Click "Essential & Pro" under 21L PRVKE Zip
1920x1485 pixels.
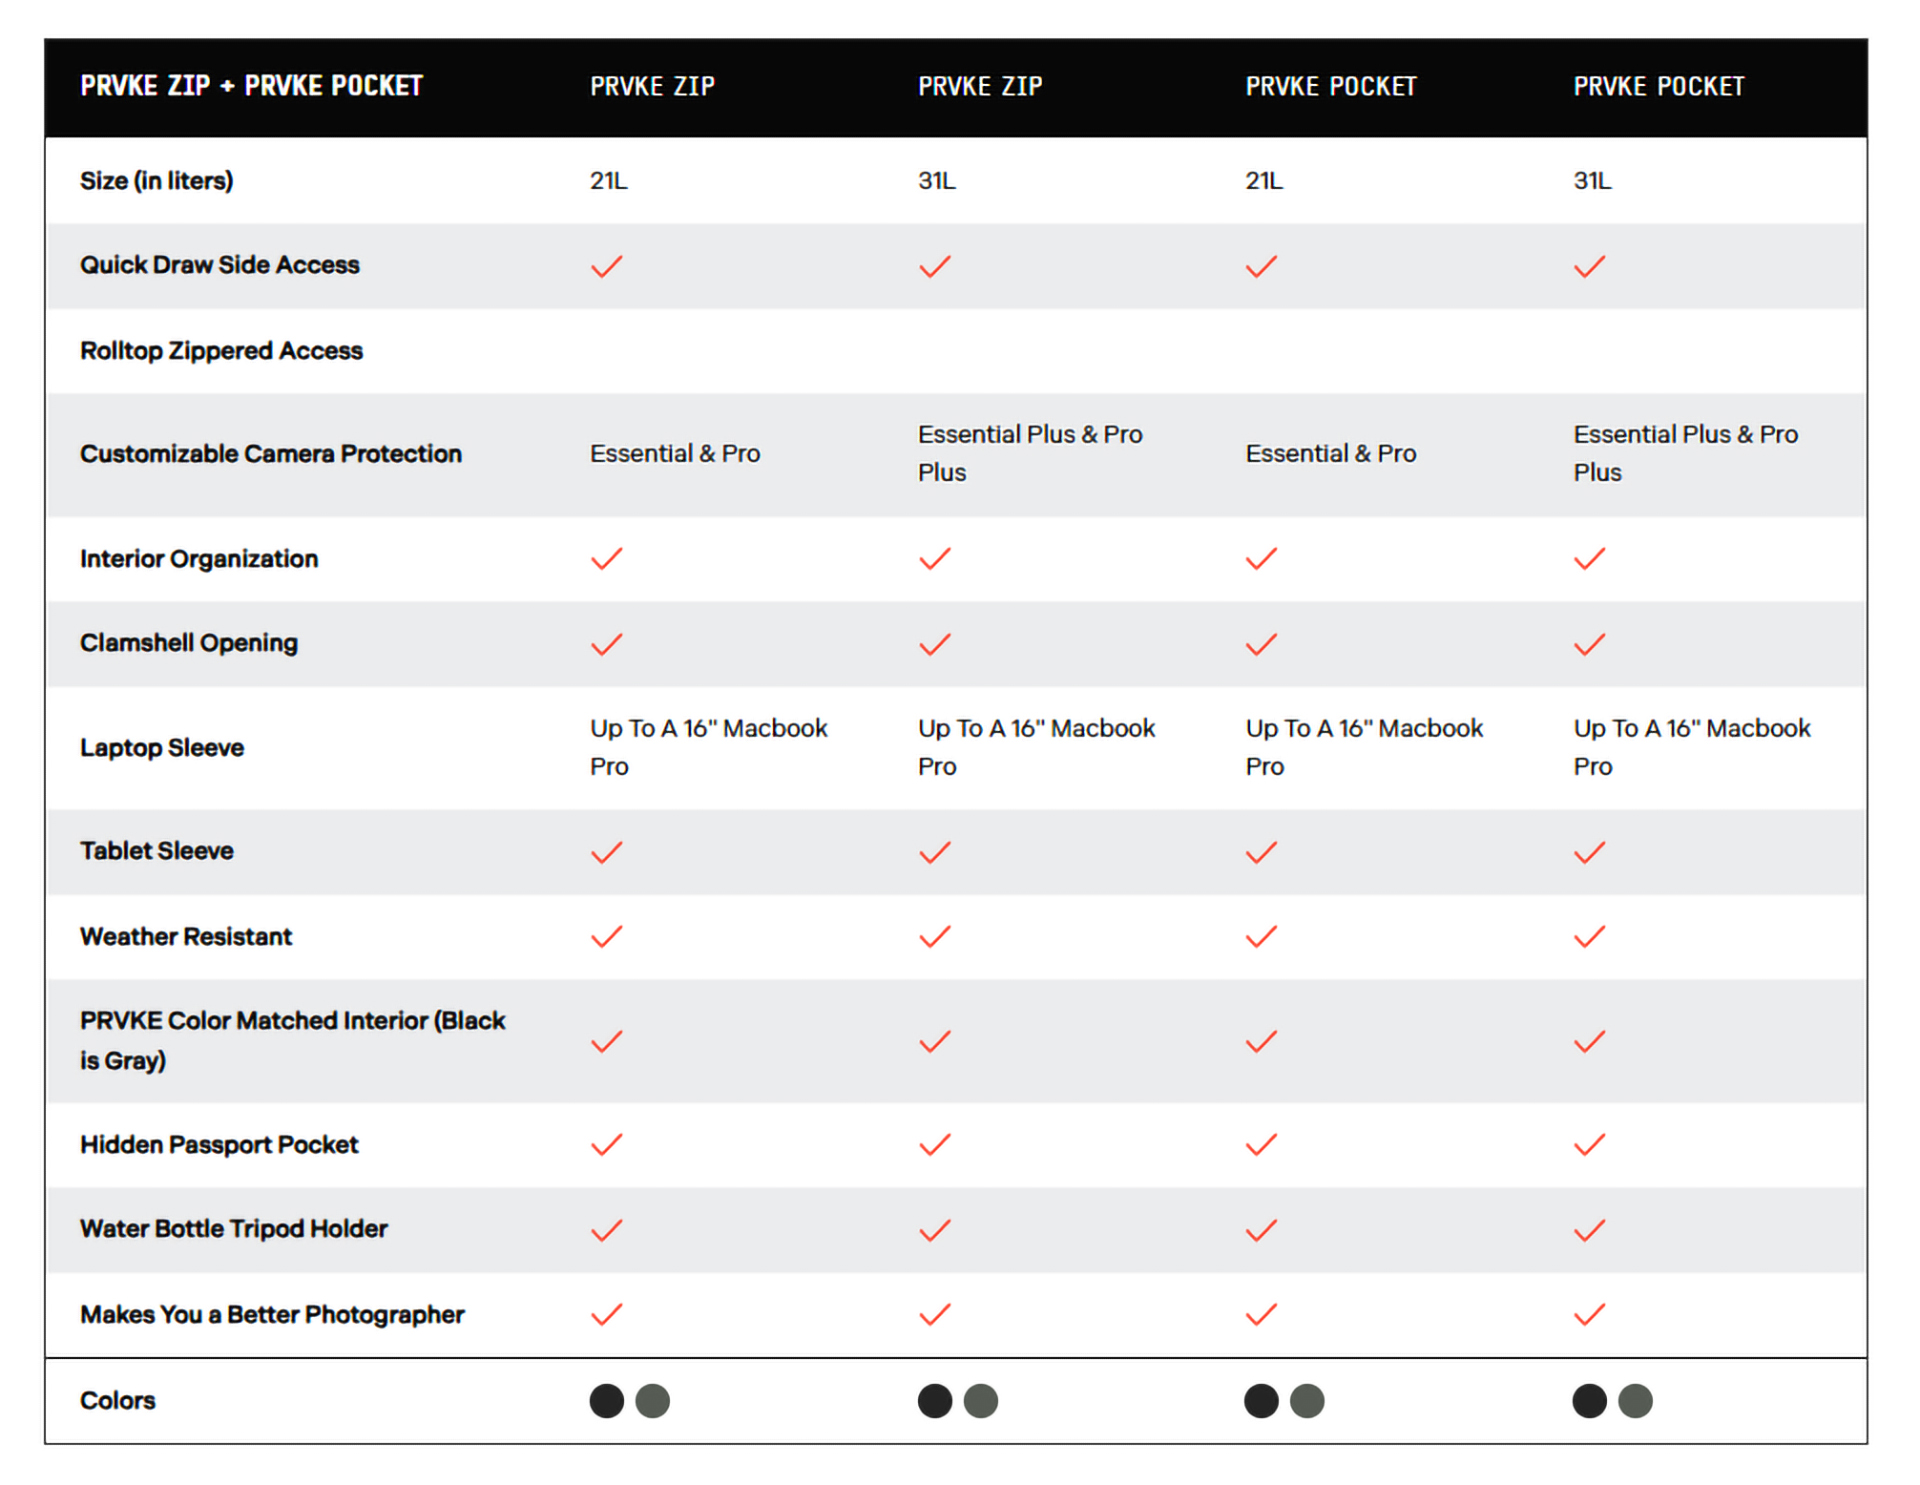pos(675,454)
